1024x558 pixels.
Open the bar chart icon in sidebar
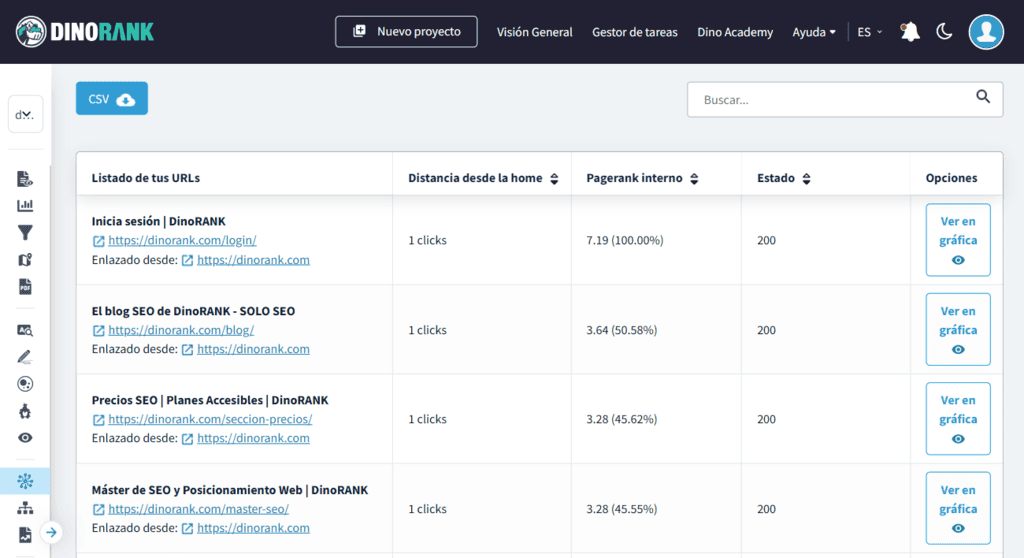click(x=26, y=205)
